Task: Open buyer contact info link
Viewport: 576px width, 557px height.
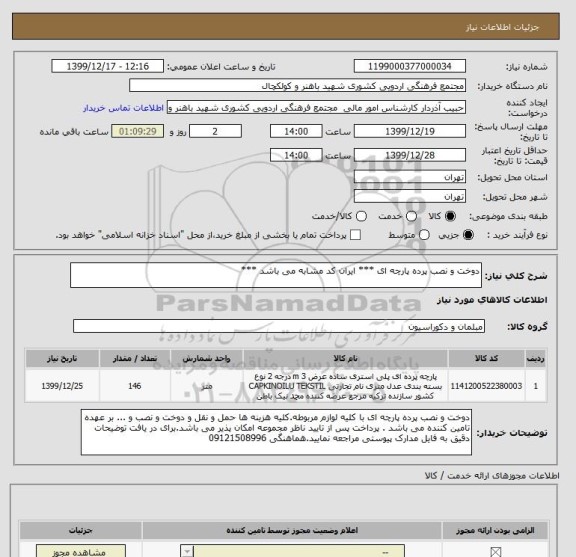Action: point(123,108)
